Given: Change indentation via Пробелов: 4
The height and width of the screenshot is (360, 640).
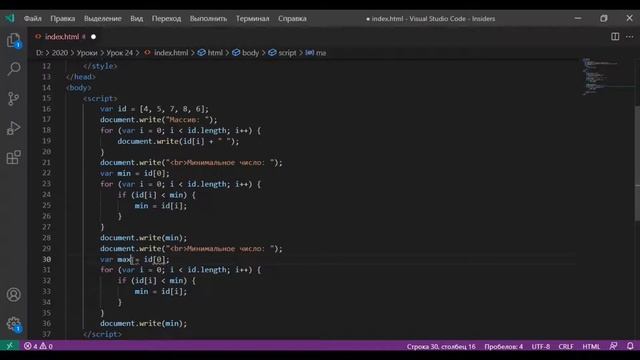Looking at the screenshot, I should (503, 347).
